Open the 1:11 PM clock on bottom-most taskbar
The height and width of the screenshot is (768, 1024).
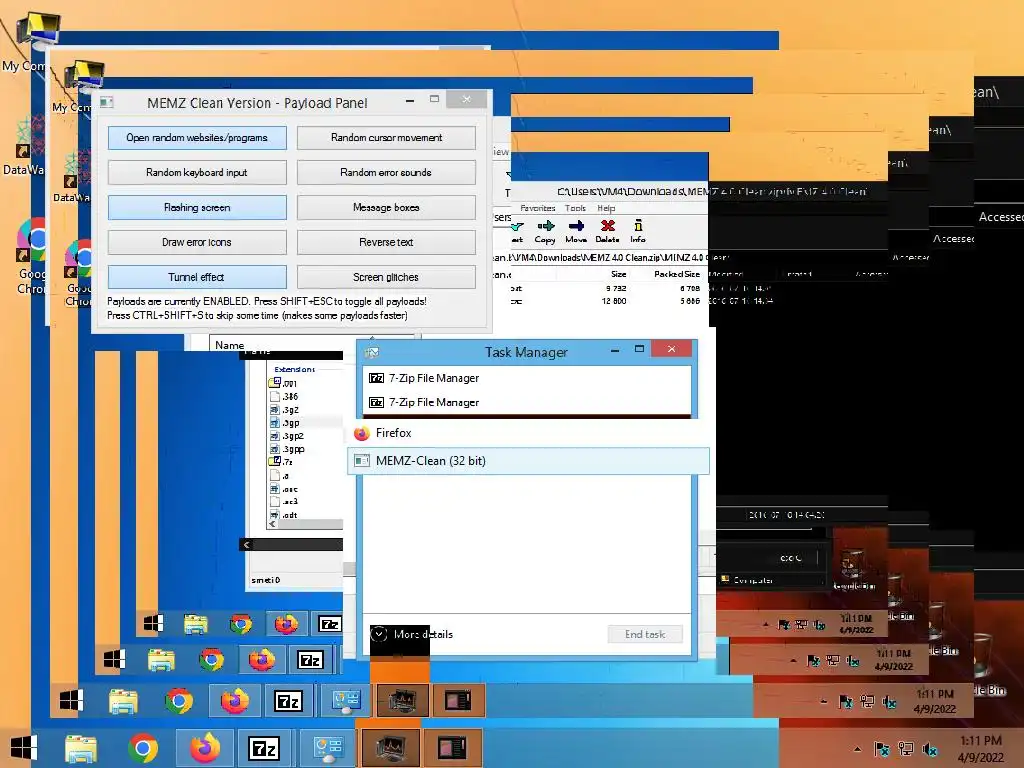981,749
